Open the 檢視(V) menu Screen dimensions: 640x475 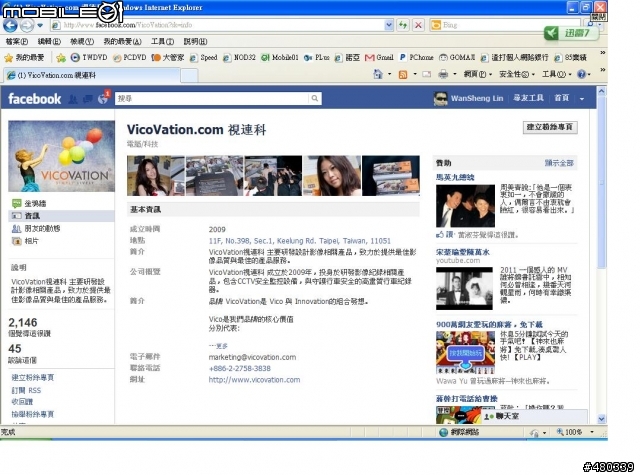click(x=82, y=41)
